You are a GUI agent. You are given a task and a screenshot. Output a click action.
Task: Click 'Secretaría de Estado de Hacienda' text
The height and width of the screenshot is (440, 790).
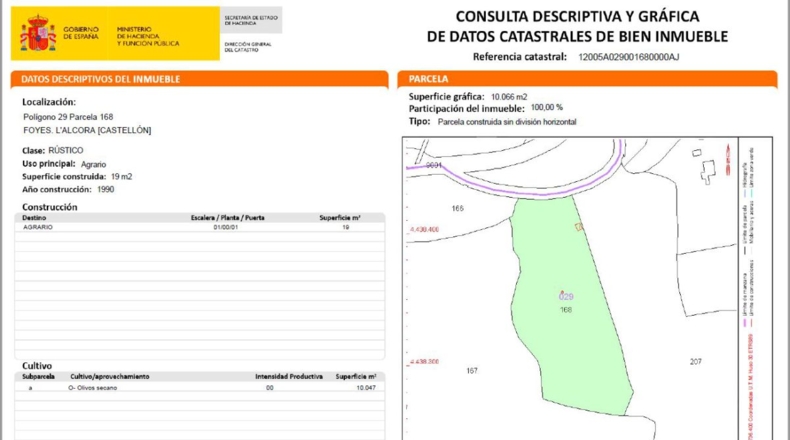pos(251,20)
